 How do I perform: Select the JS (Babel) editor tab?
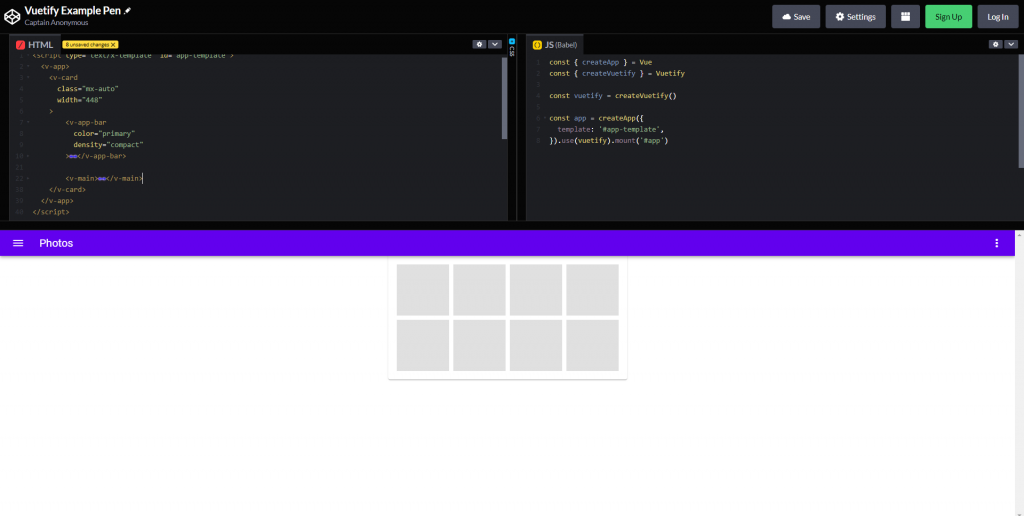pos(555,45)
